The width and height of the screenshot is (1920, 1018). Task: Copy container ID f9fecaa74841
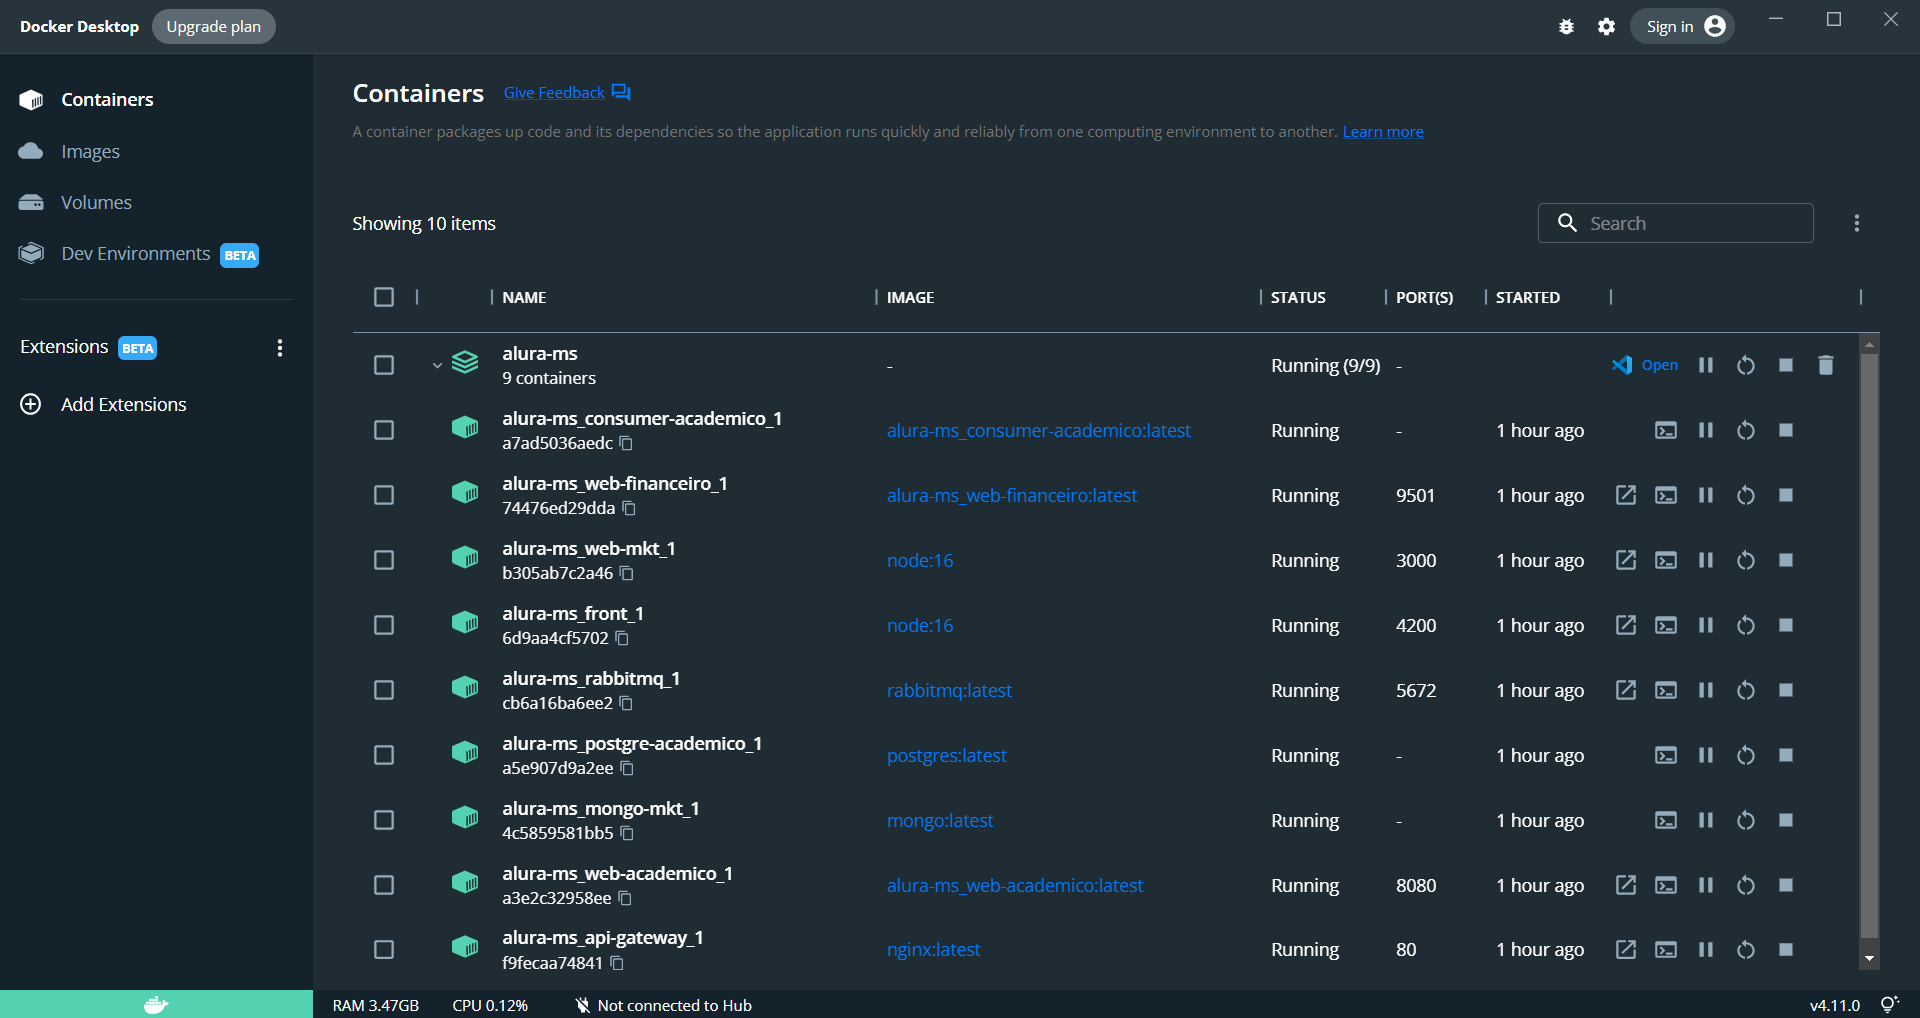click(x=617, y=963)
